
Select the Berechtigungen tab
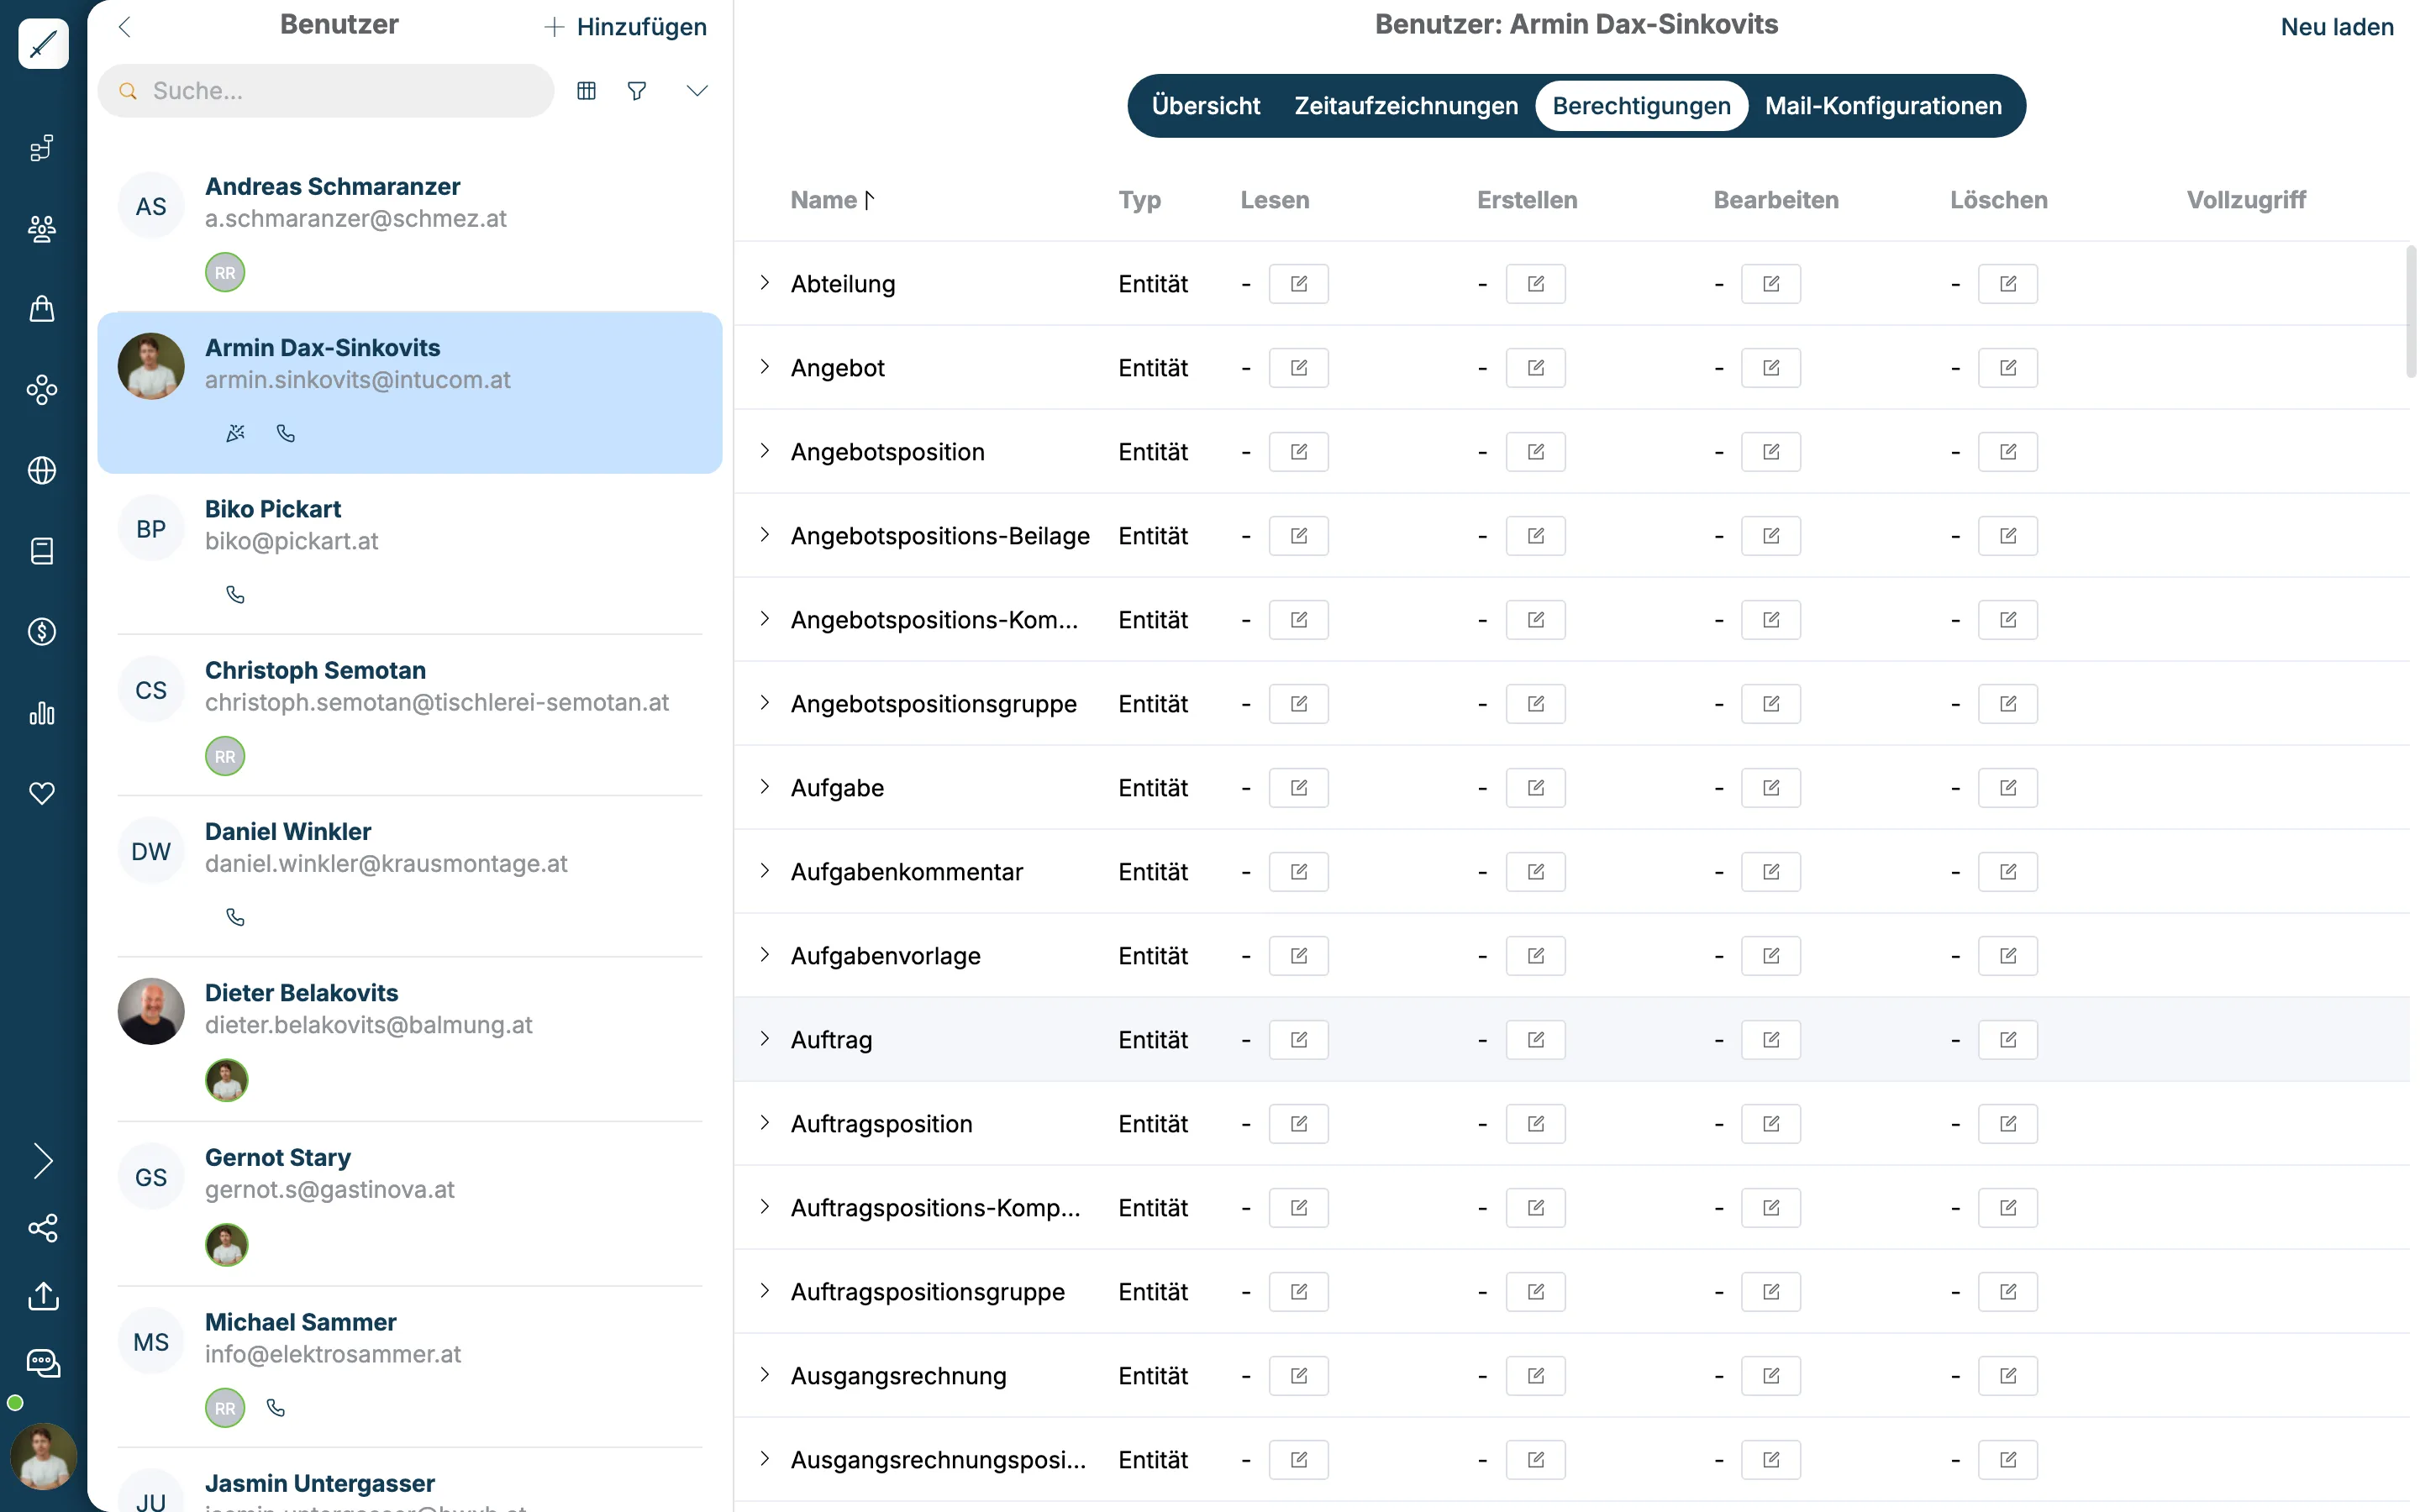pyautogui.click(x=1641, y=106)
